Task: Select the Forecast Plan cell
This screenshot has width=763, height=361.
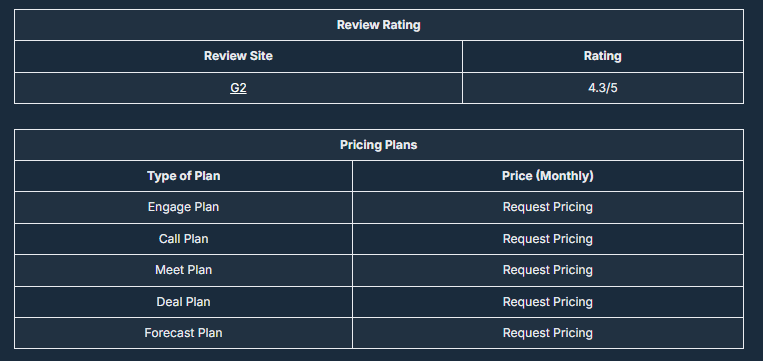Action: pyautogui.click(x=183, y=333)
